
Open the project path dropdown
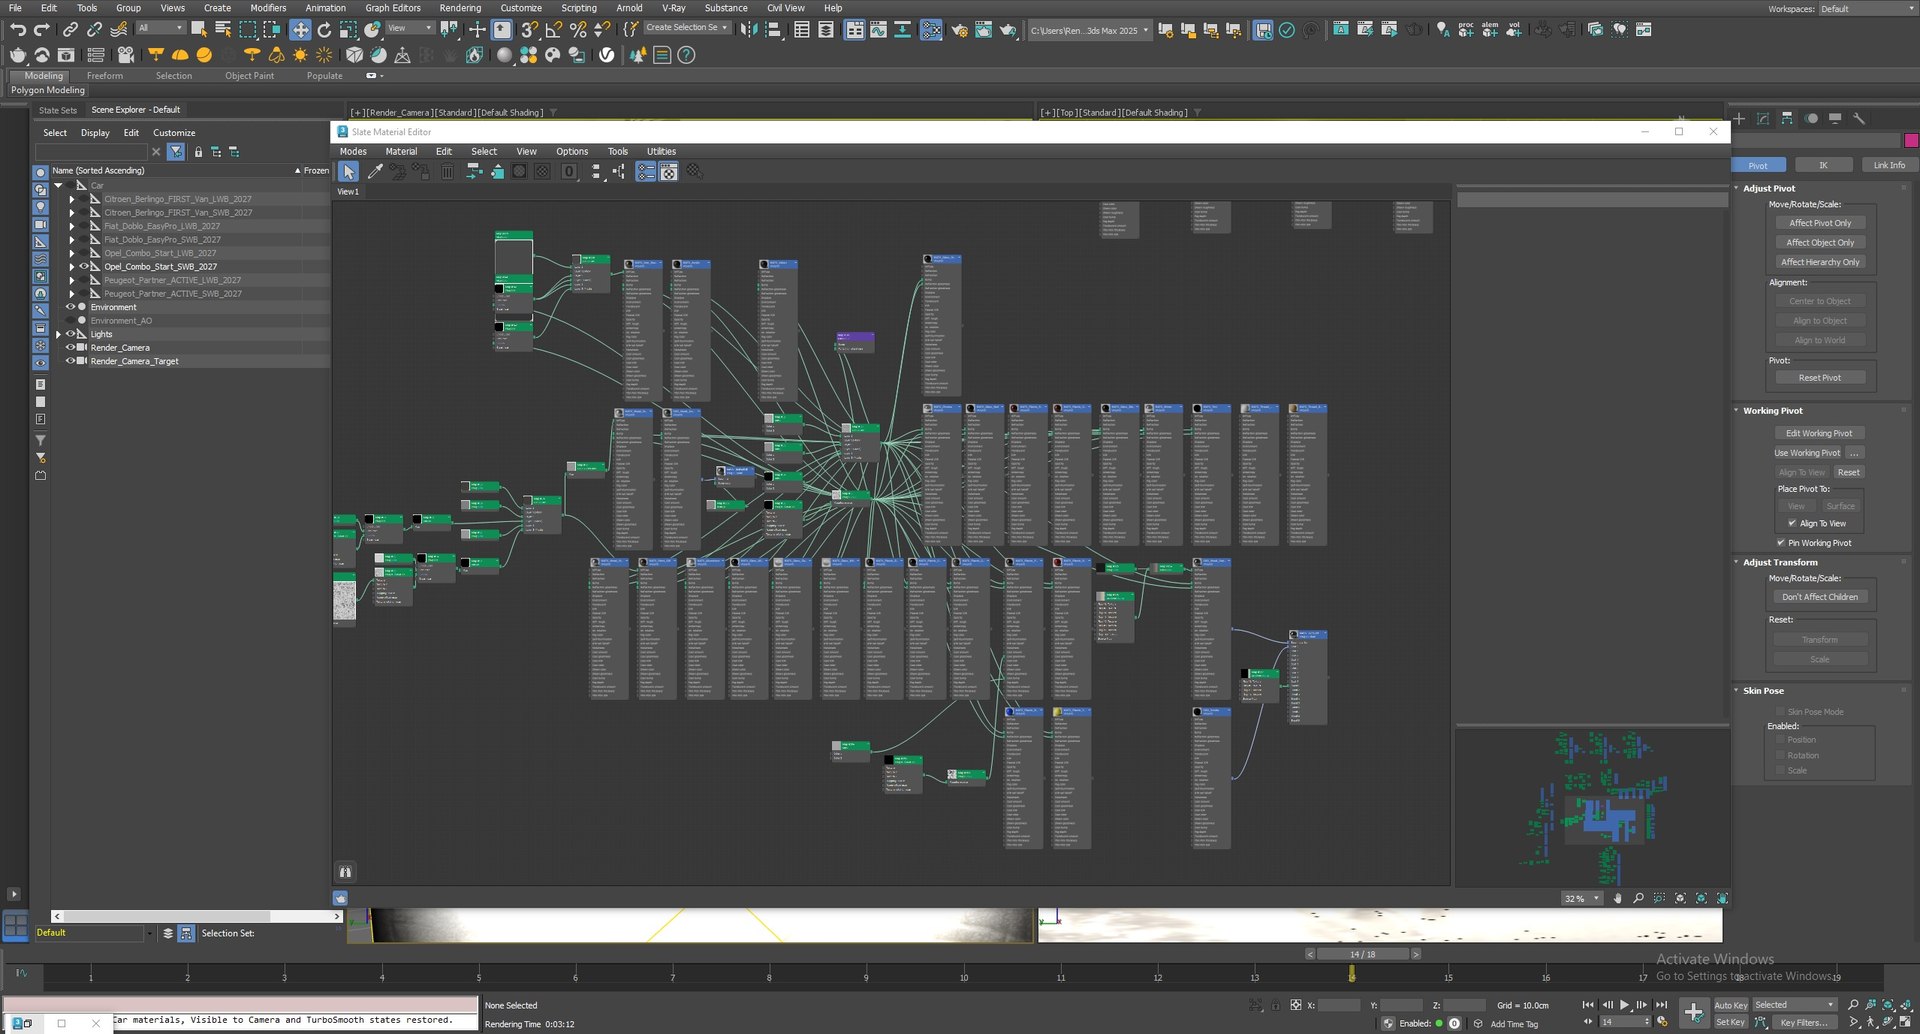[x=1089, y=30]
